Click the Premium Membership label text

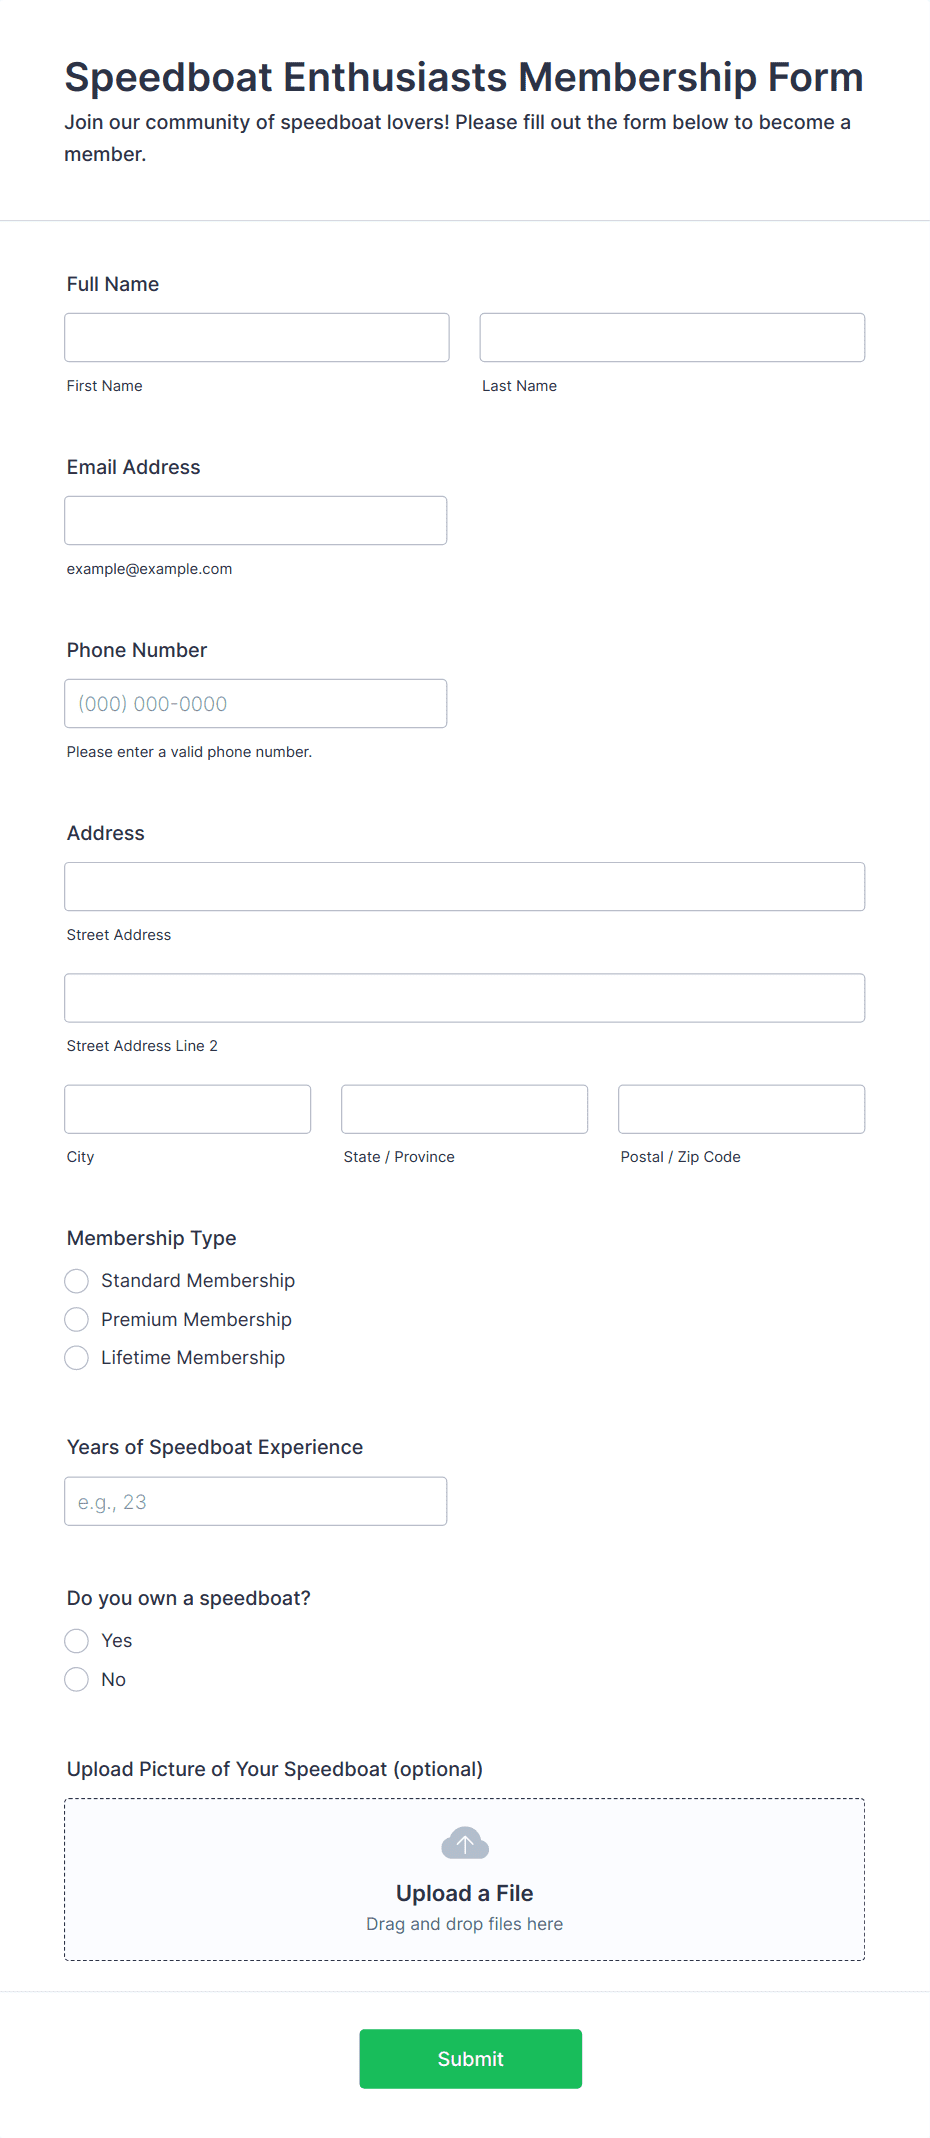[196, 1320]
